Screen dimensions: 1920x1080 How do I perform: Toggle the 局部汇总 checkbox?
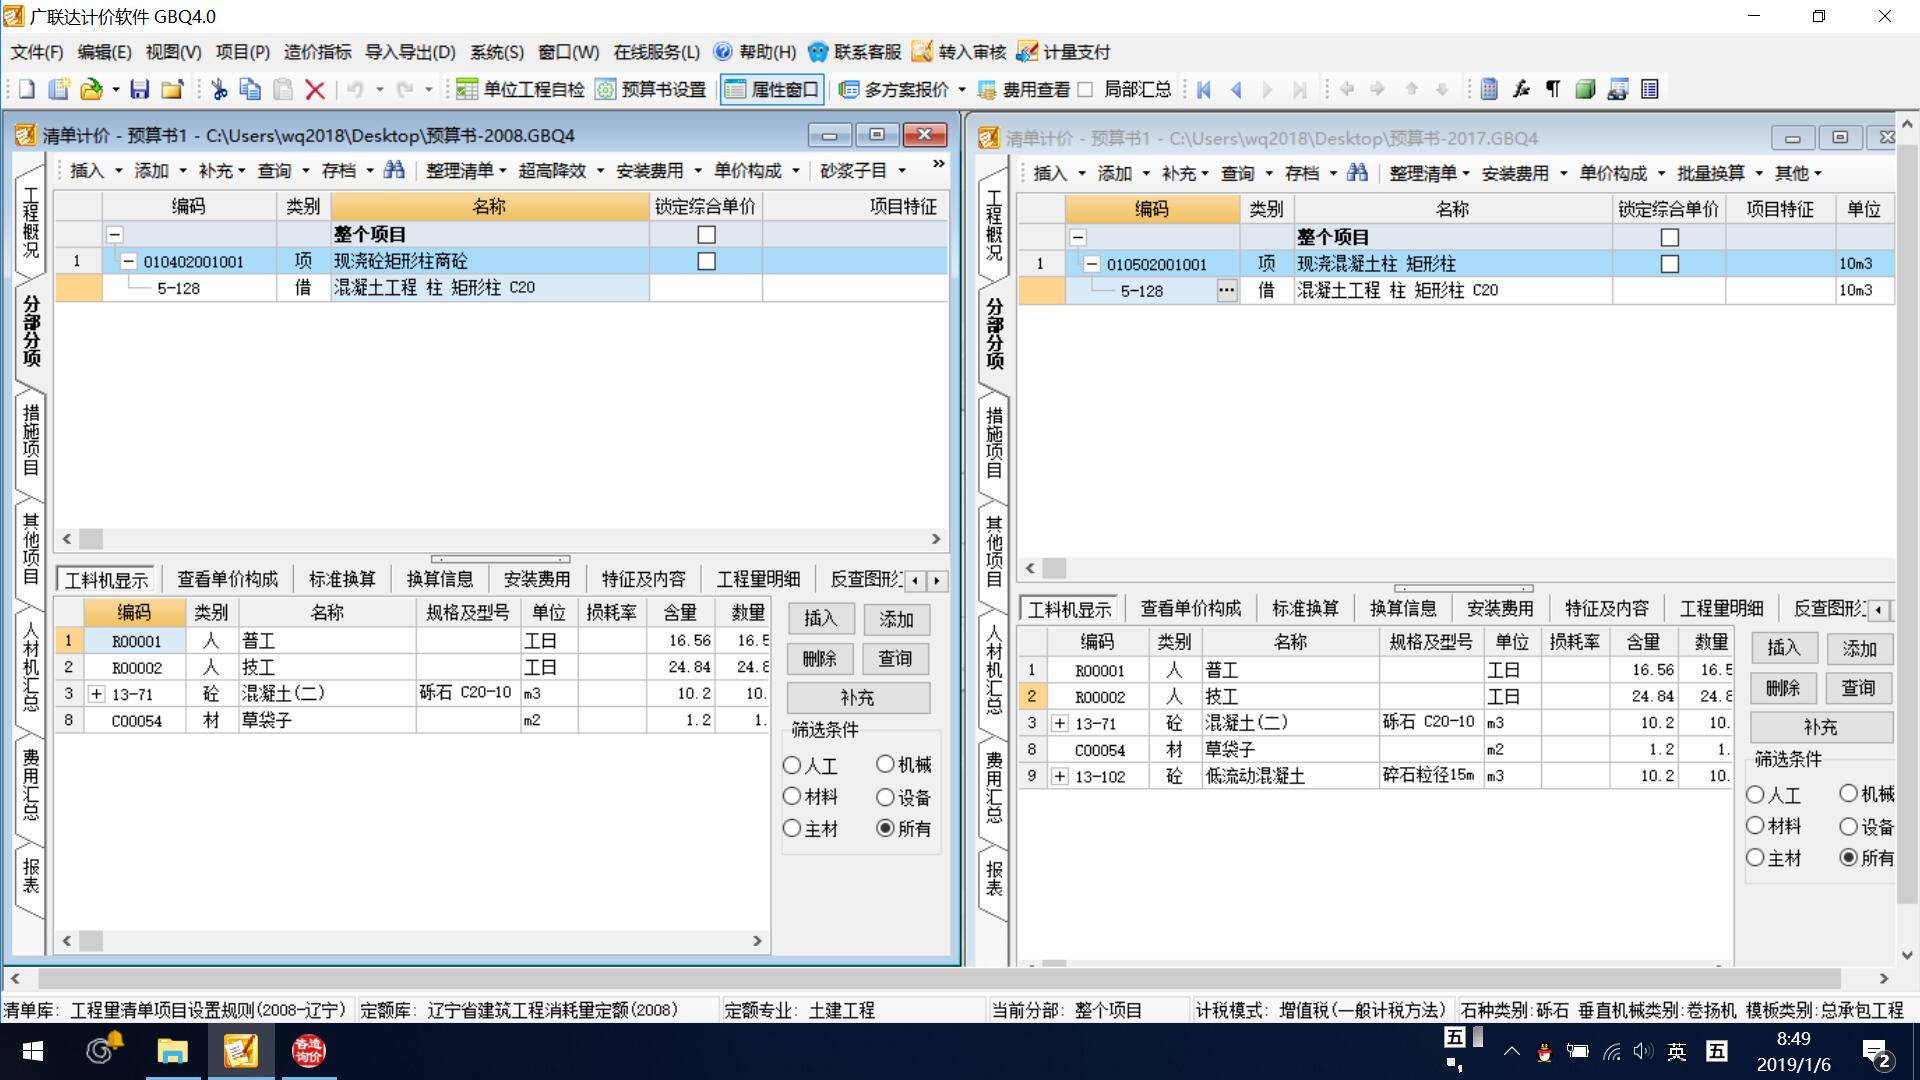tap(1085, 90)
